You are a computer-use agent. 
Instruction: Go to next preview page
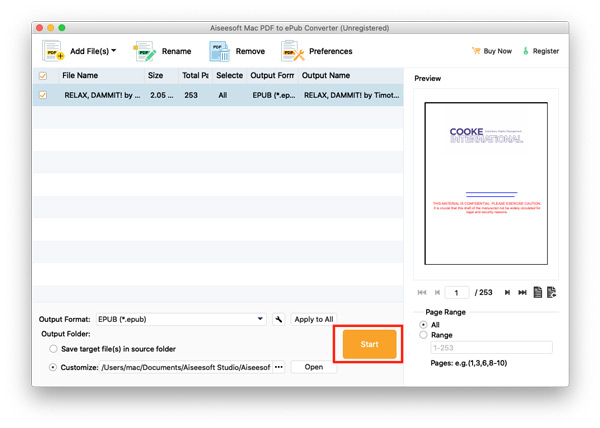tap(507, 293)
